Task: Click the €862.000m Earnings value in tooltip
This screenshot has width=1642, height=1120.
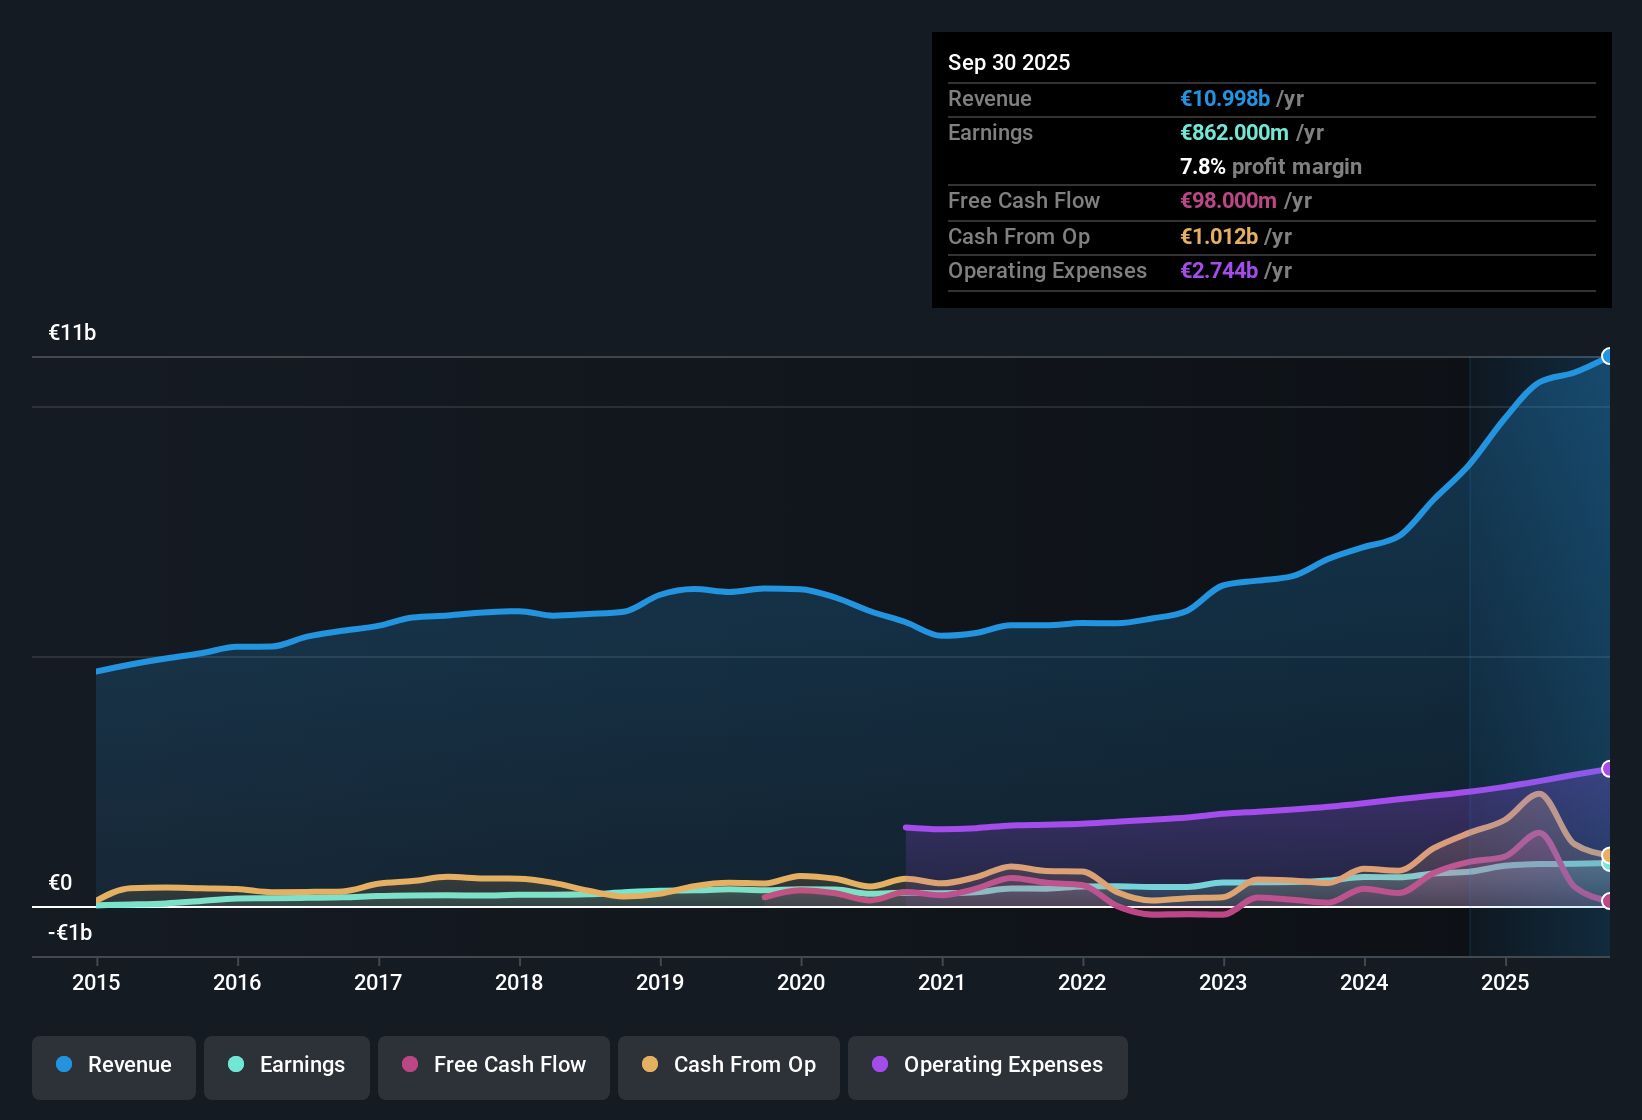Action: tap(1234, 132)
